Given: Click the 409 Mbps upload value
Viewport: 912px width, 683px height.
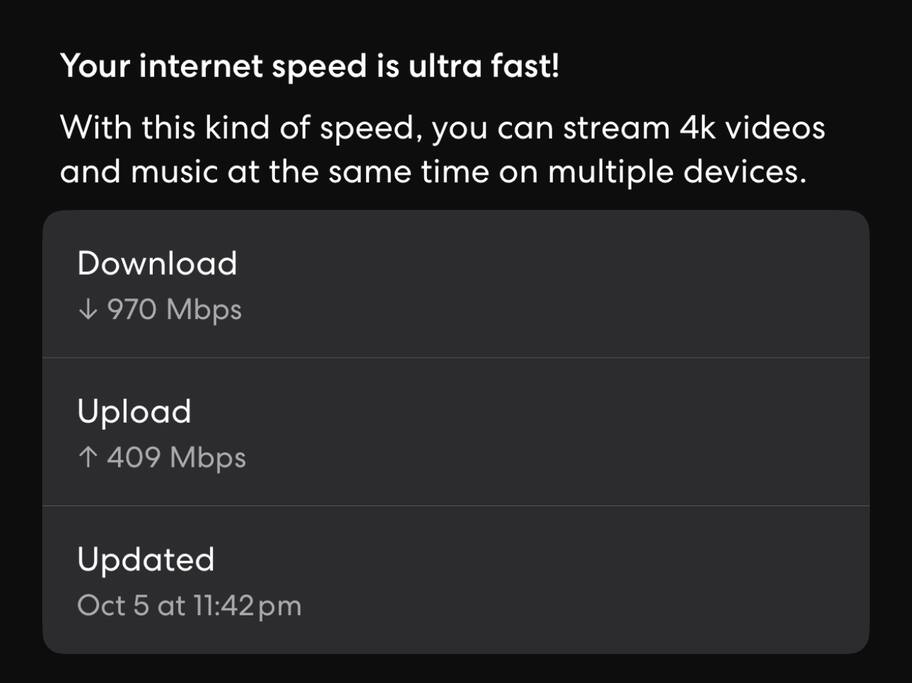Looking at the screenshot, I should [176, 458].
